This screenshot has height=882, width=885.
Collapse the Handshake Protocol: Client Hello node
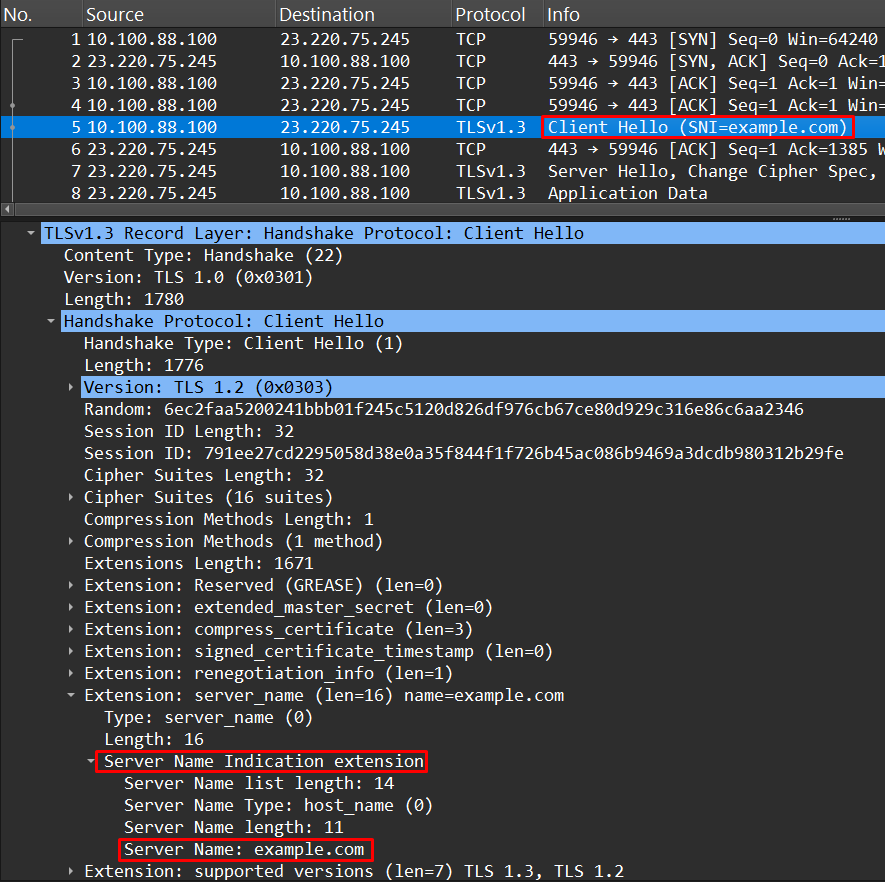[50, 320]
